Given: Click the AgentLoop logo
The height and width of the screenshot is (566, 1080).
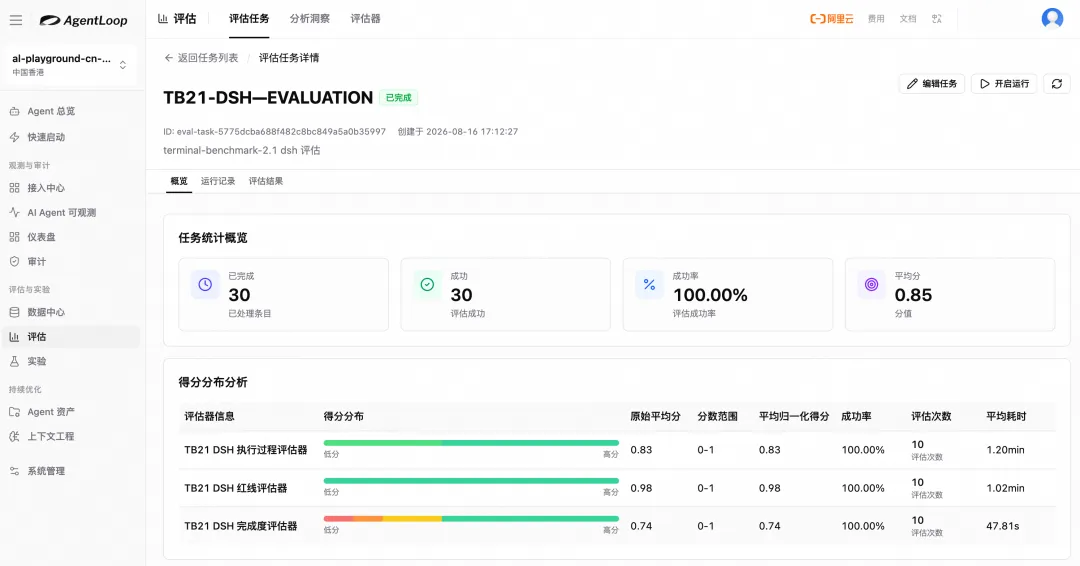Looking at the screenshot, I should click(x=83, y=20).
